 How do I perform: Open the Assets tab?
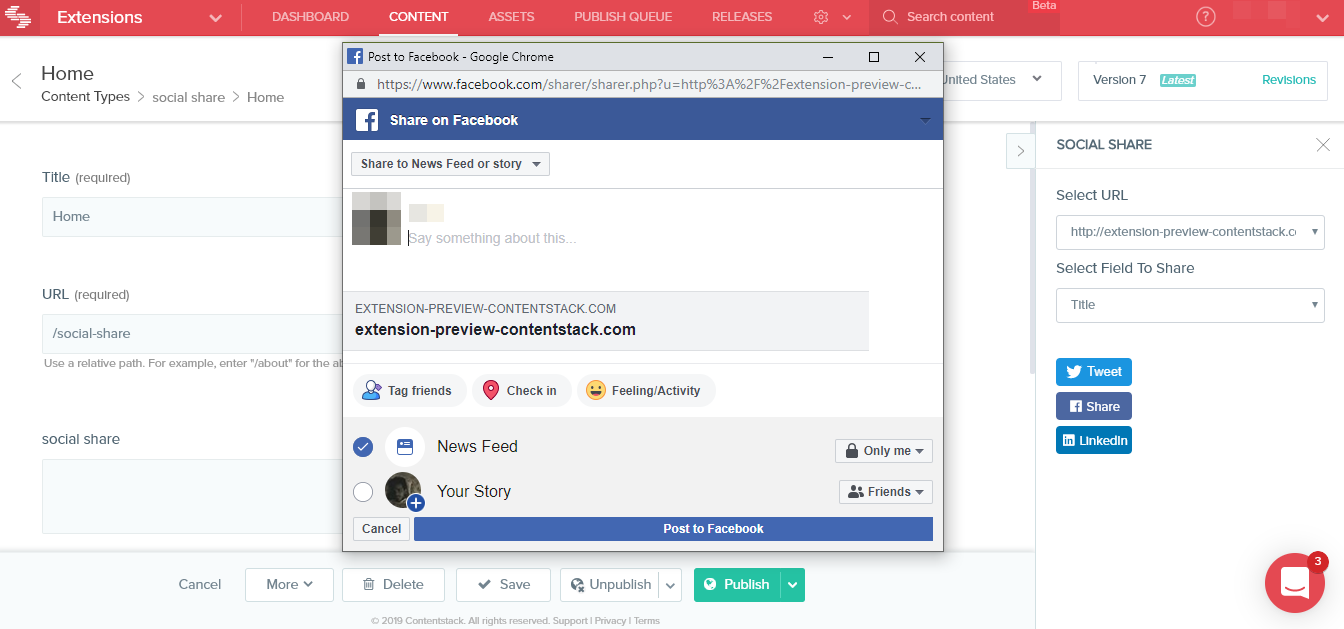(511, 17)
